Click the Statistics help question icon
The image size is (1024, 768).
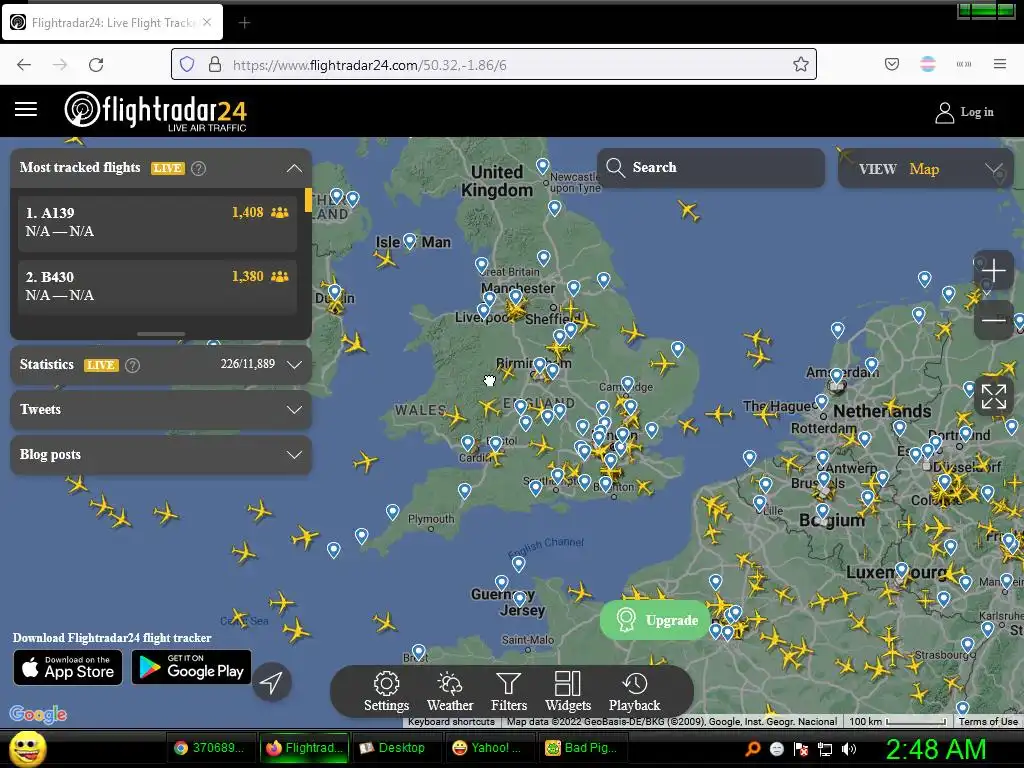point(133,365)
